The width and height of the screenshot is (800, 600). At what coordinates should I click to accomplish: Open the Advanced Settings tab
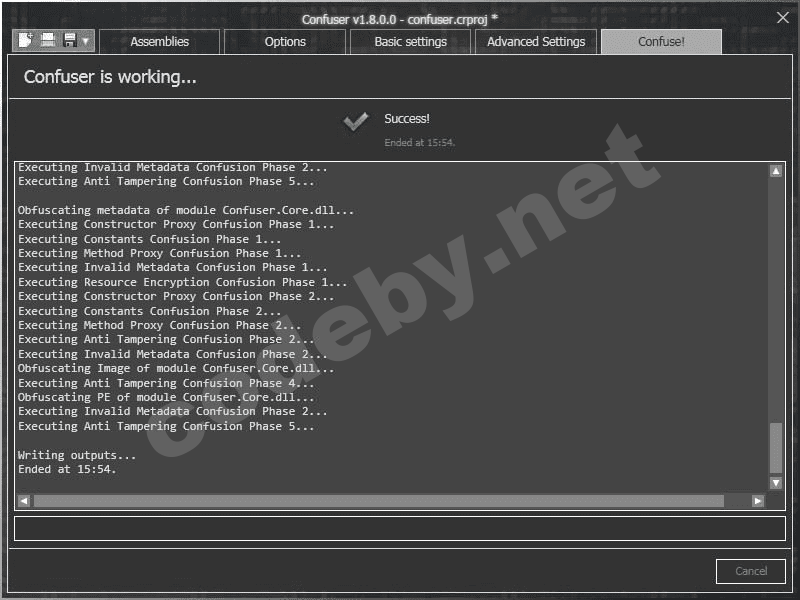tap(536, 42)
